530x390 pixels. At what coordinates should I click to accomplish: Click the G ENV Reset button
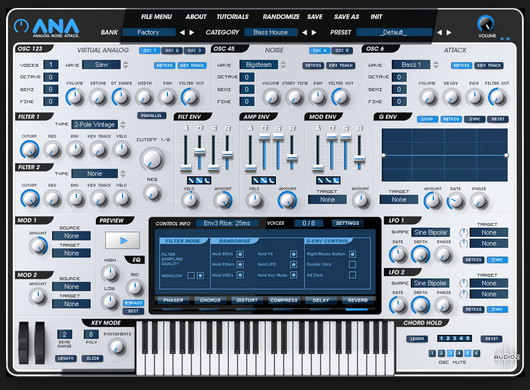pos(498,119)
